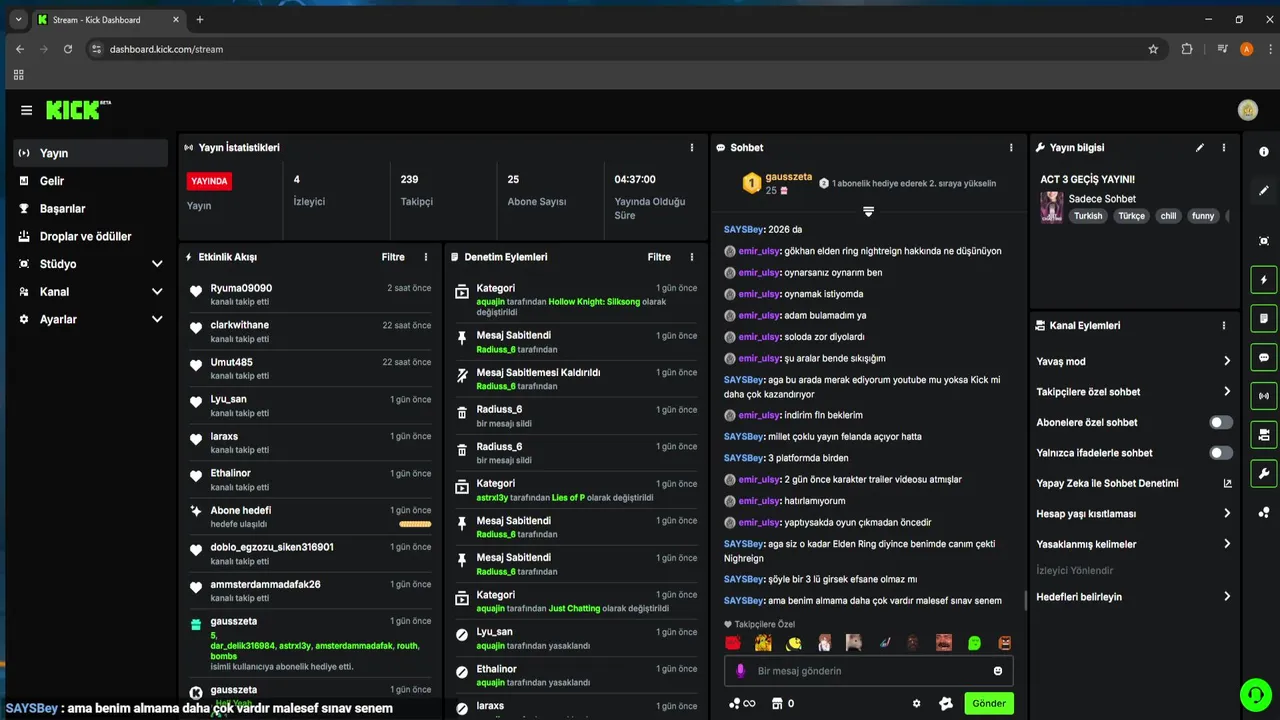This screenshot has width=1280, height=720.
Task: Open Kanal Eylemleri three-dot options
Action: pyautogui.click(x=1224, y=326)
